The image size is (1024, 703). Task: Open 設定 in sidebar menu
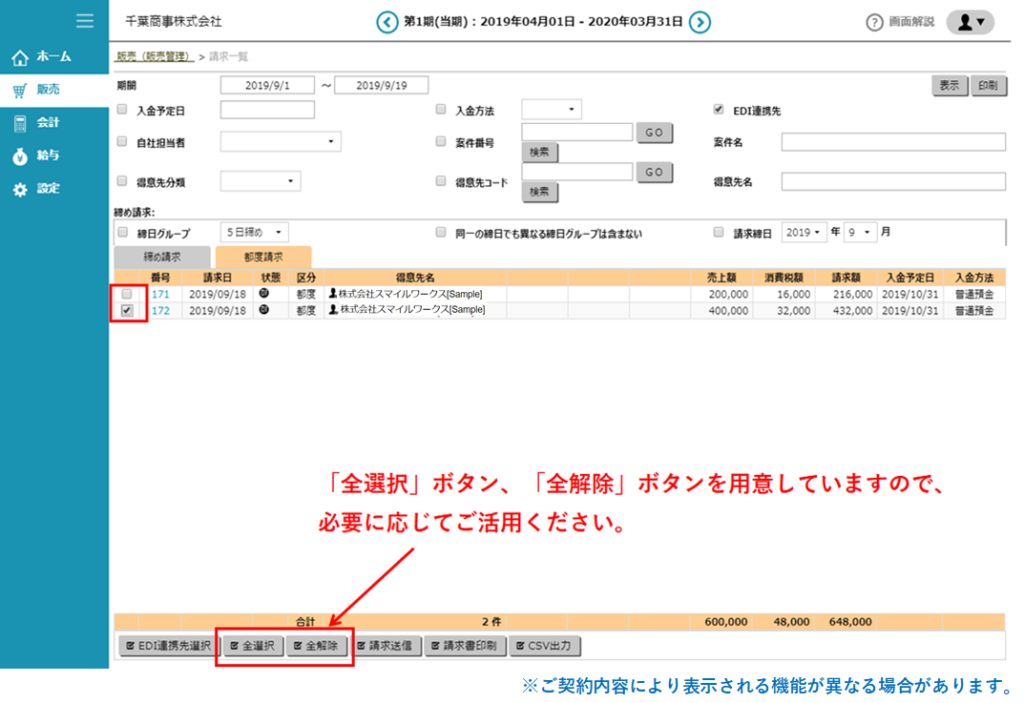tap(54, 189)
